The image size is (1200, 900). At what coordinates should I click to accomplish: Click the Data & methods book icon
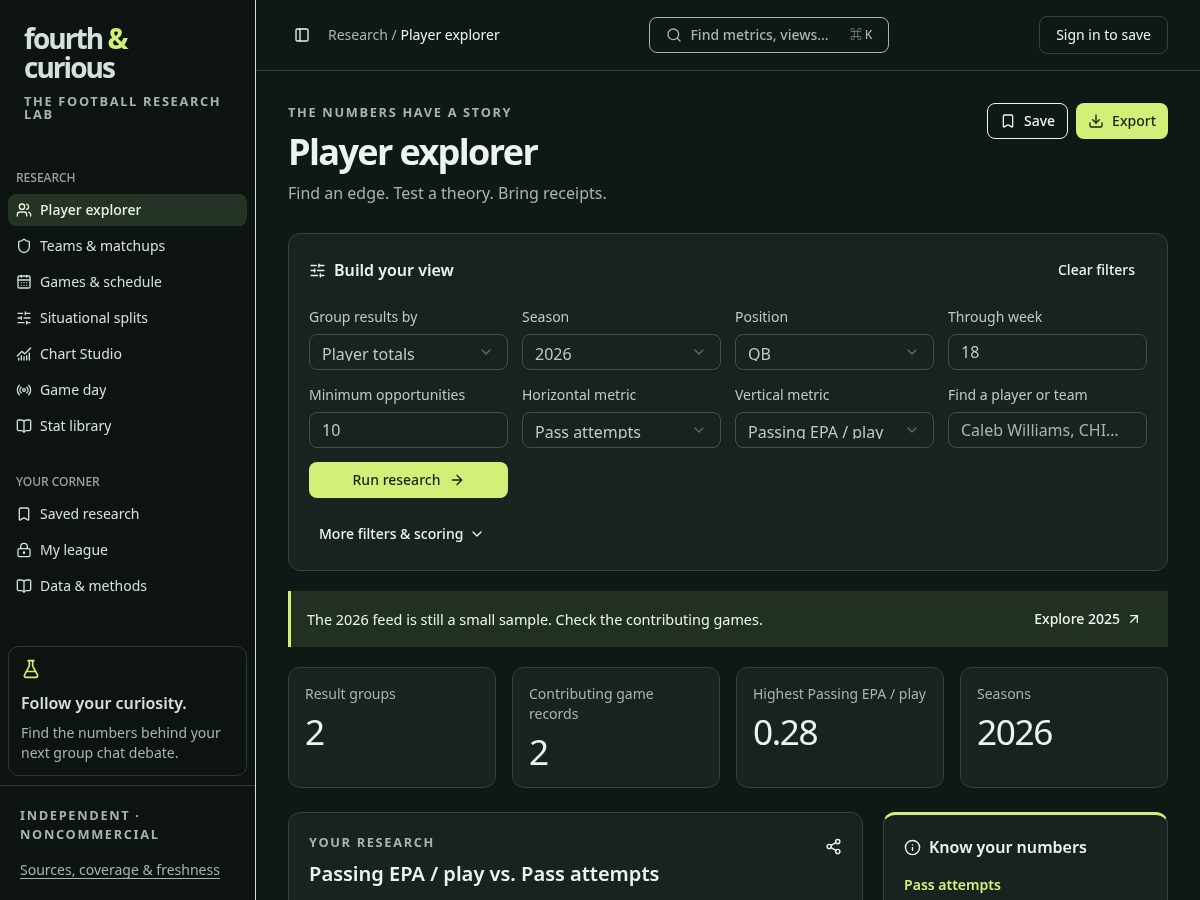24,586
